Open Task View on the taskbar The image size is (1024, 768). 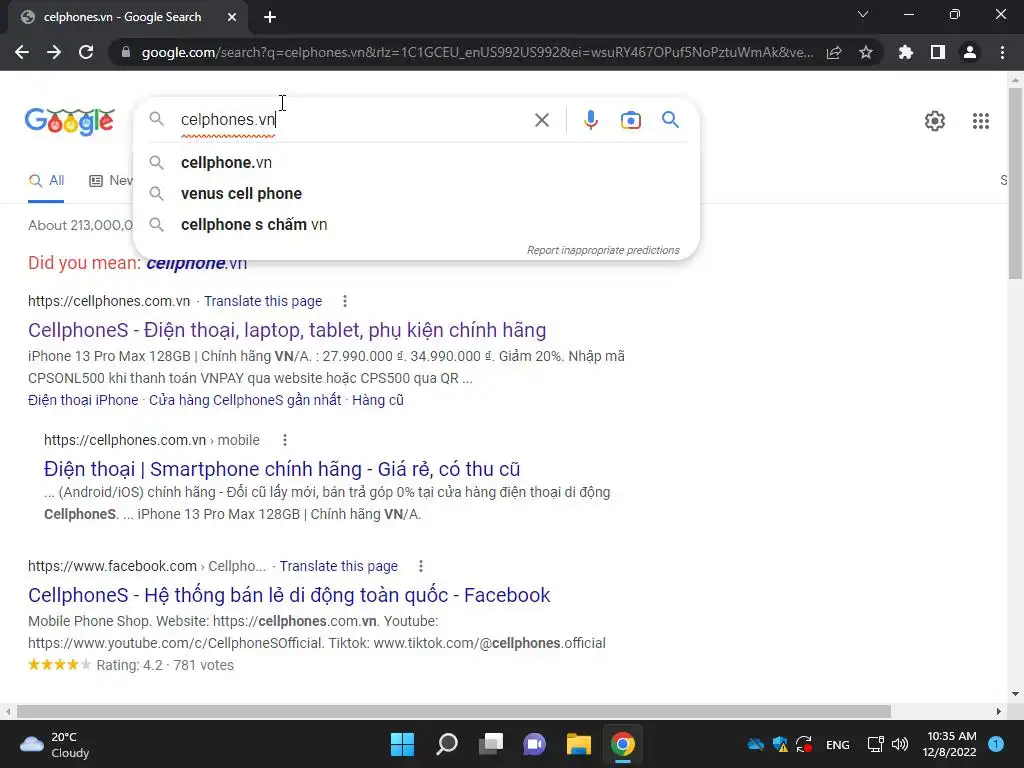click(491, 744)
